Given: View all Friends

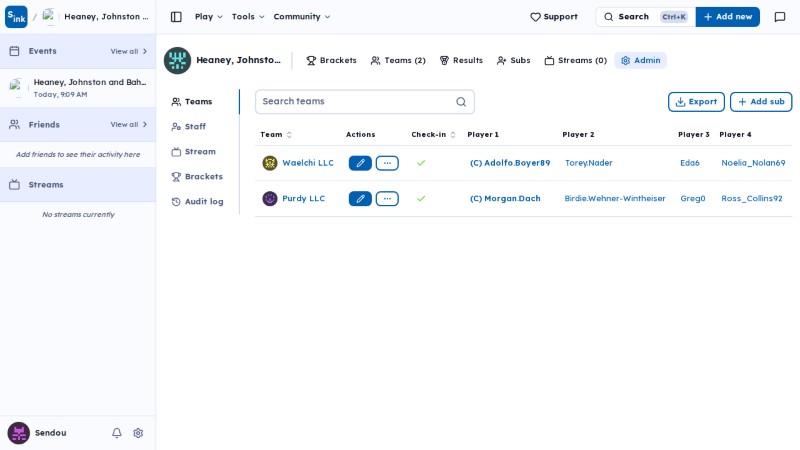Looking at the screenshot, I should coord(129,124).
